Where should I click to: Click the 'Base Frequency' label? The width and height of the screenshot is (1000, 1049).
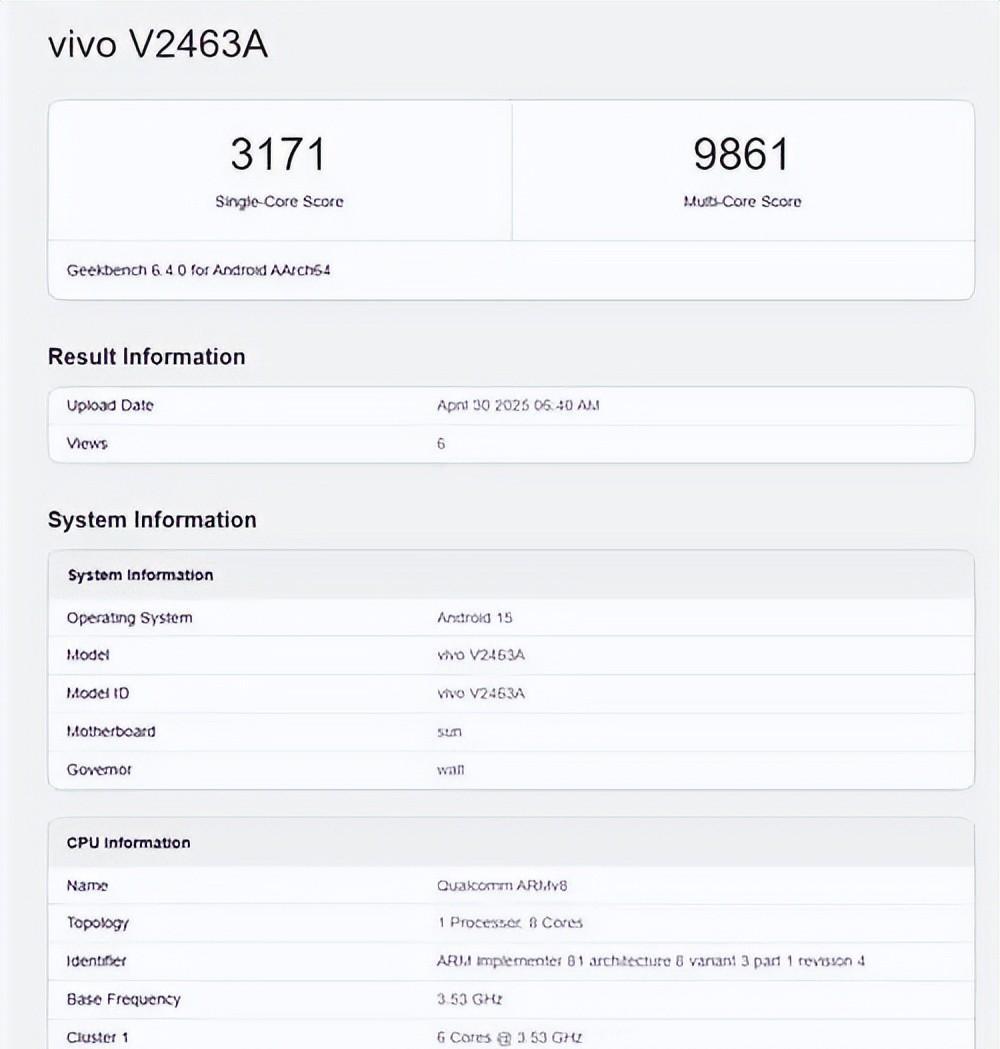point(124,999)
